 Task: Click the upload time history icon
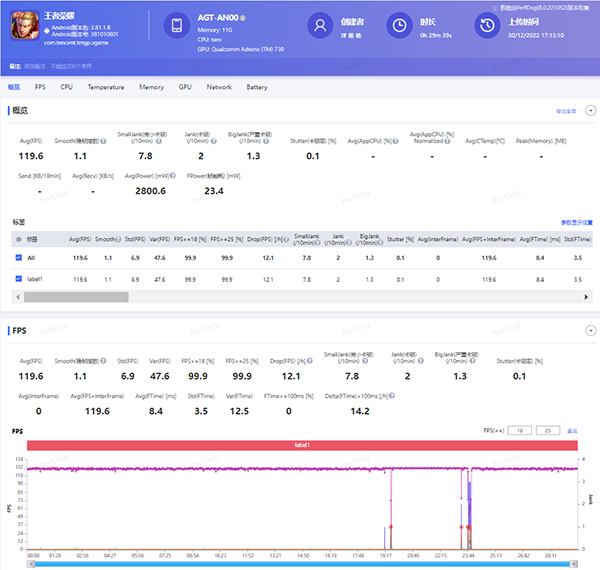point(487,26)
